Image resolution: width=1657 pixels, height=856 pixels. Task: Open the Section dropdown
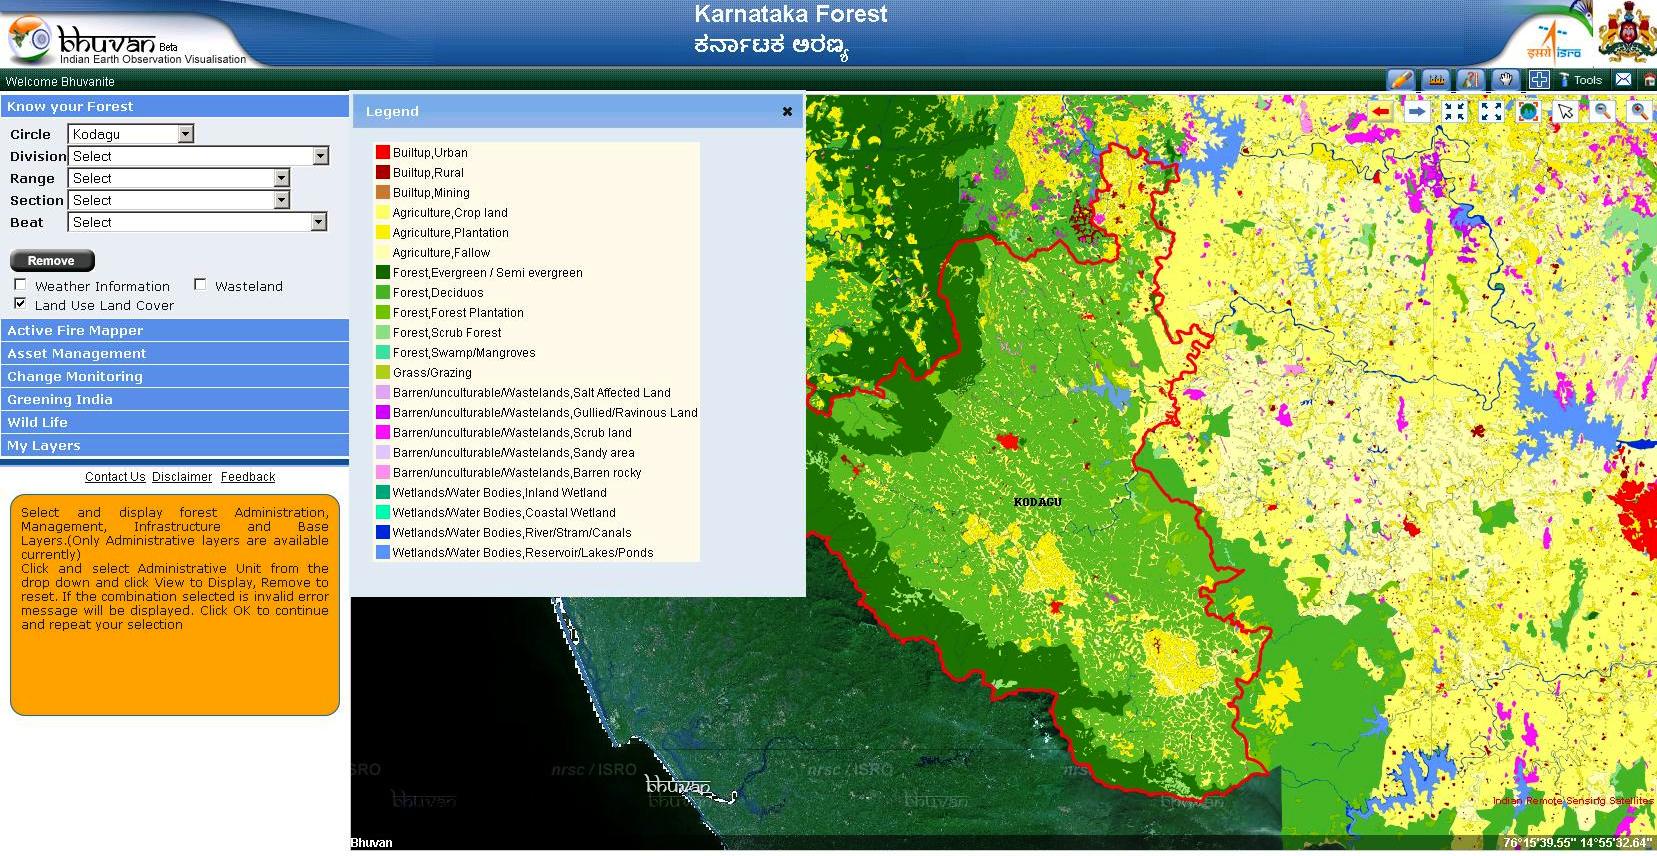tap(178, 200)
